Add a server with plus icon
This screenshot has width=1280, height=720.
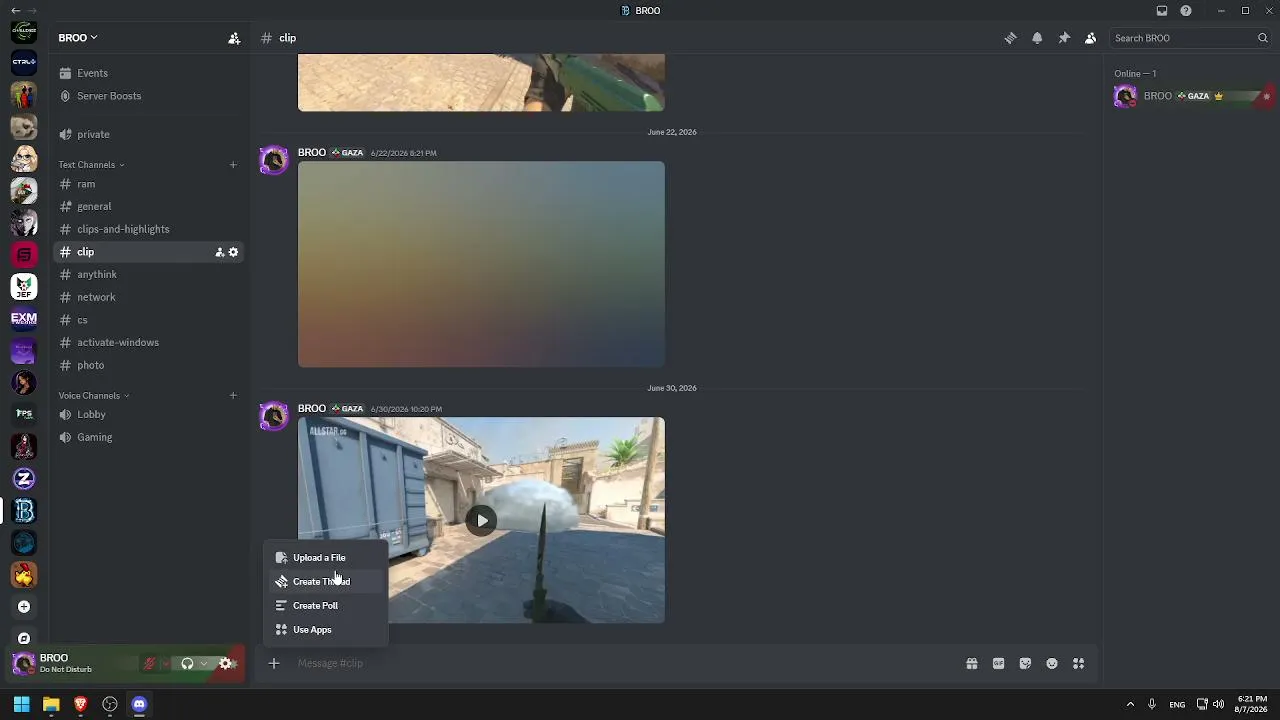pos(24,607)
